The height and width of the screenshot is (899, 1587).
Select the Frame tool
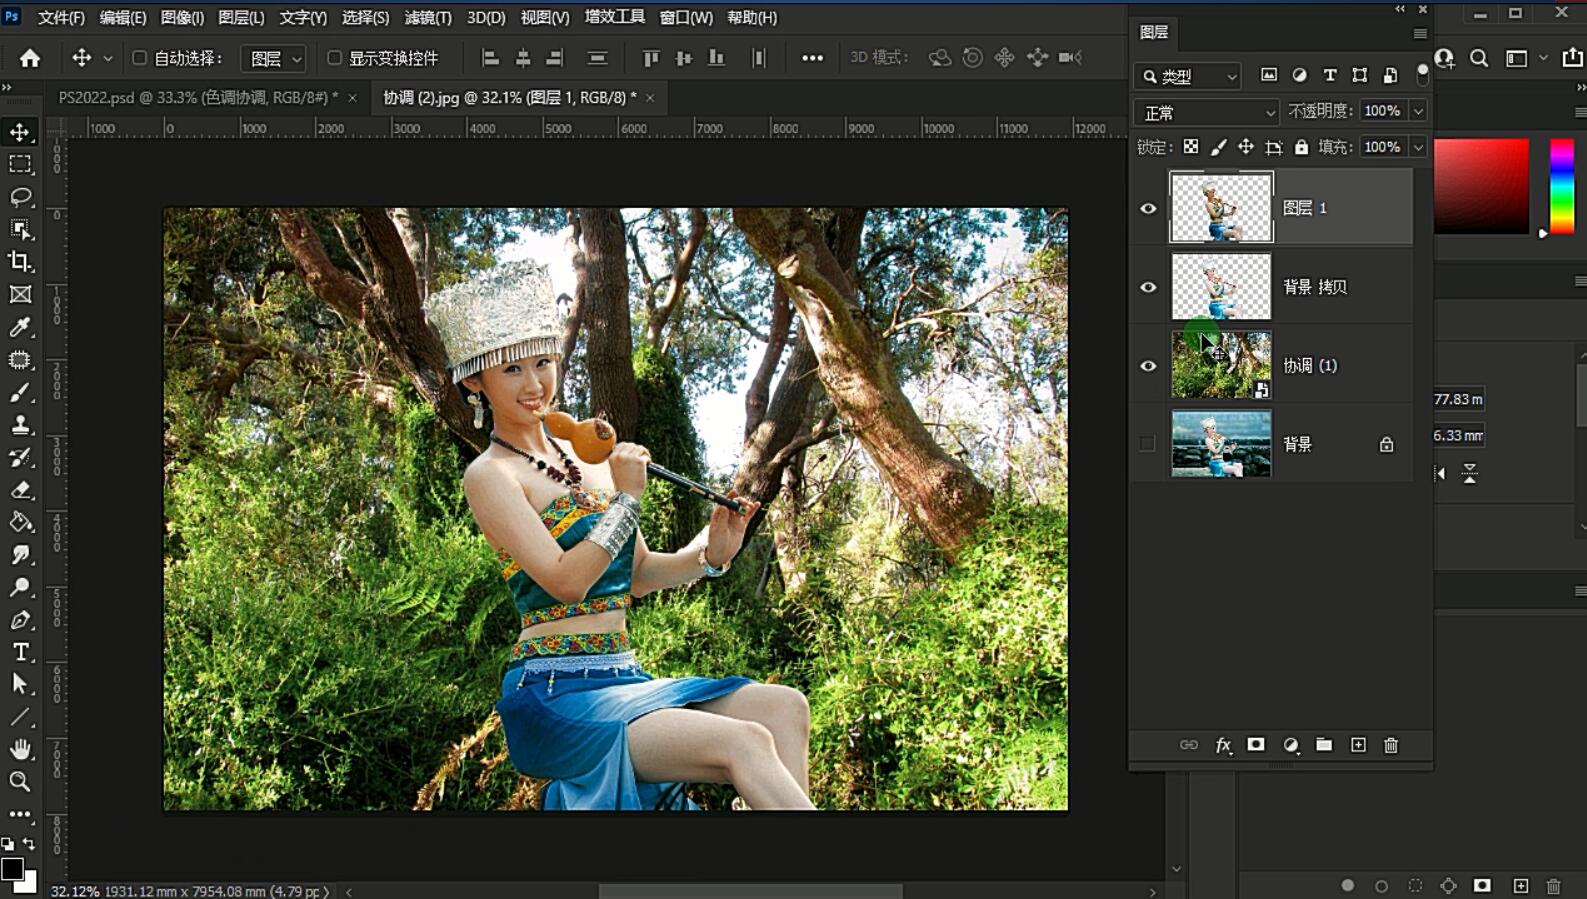20,295
